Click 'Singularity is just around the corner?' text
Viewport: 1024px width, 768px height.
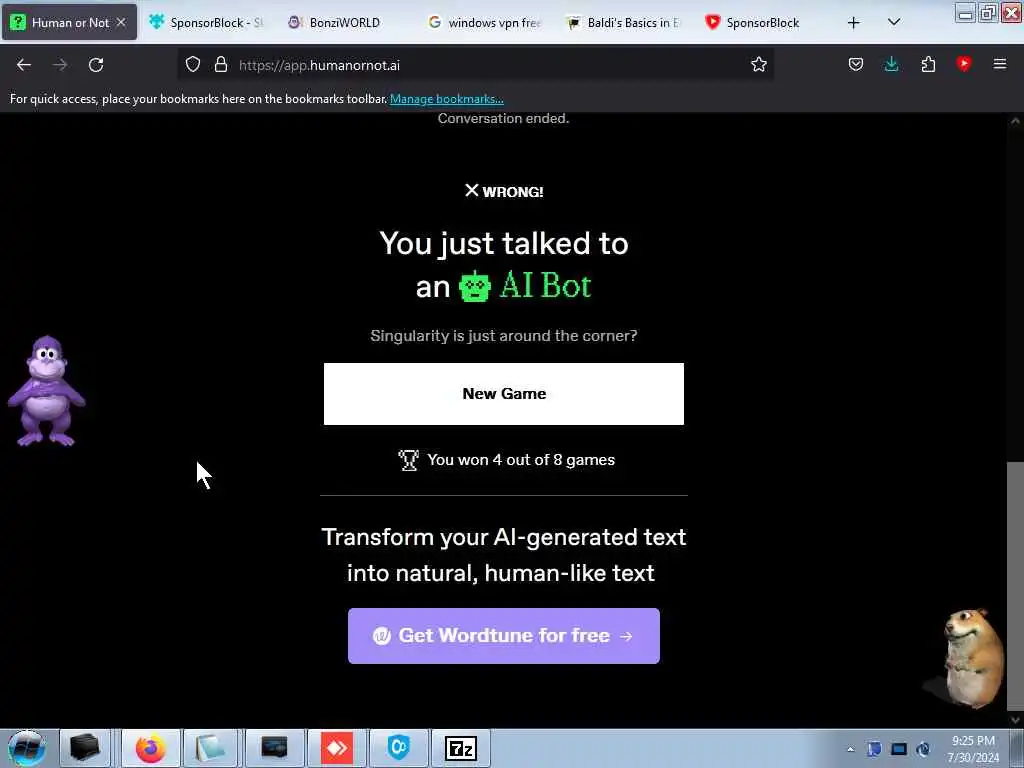click(x=504, y=336)
